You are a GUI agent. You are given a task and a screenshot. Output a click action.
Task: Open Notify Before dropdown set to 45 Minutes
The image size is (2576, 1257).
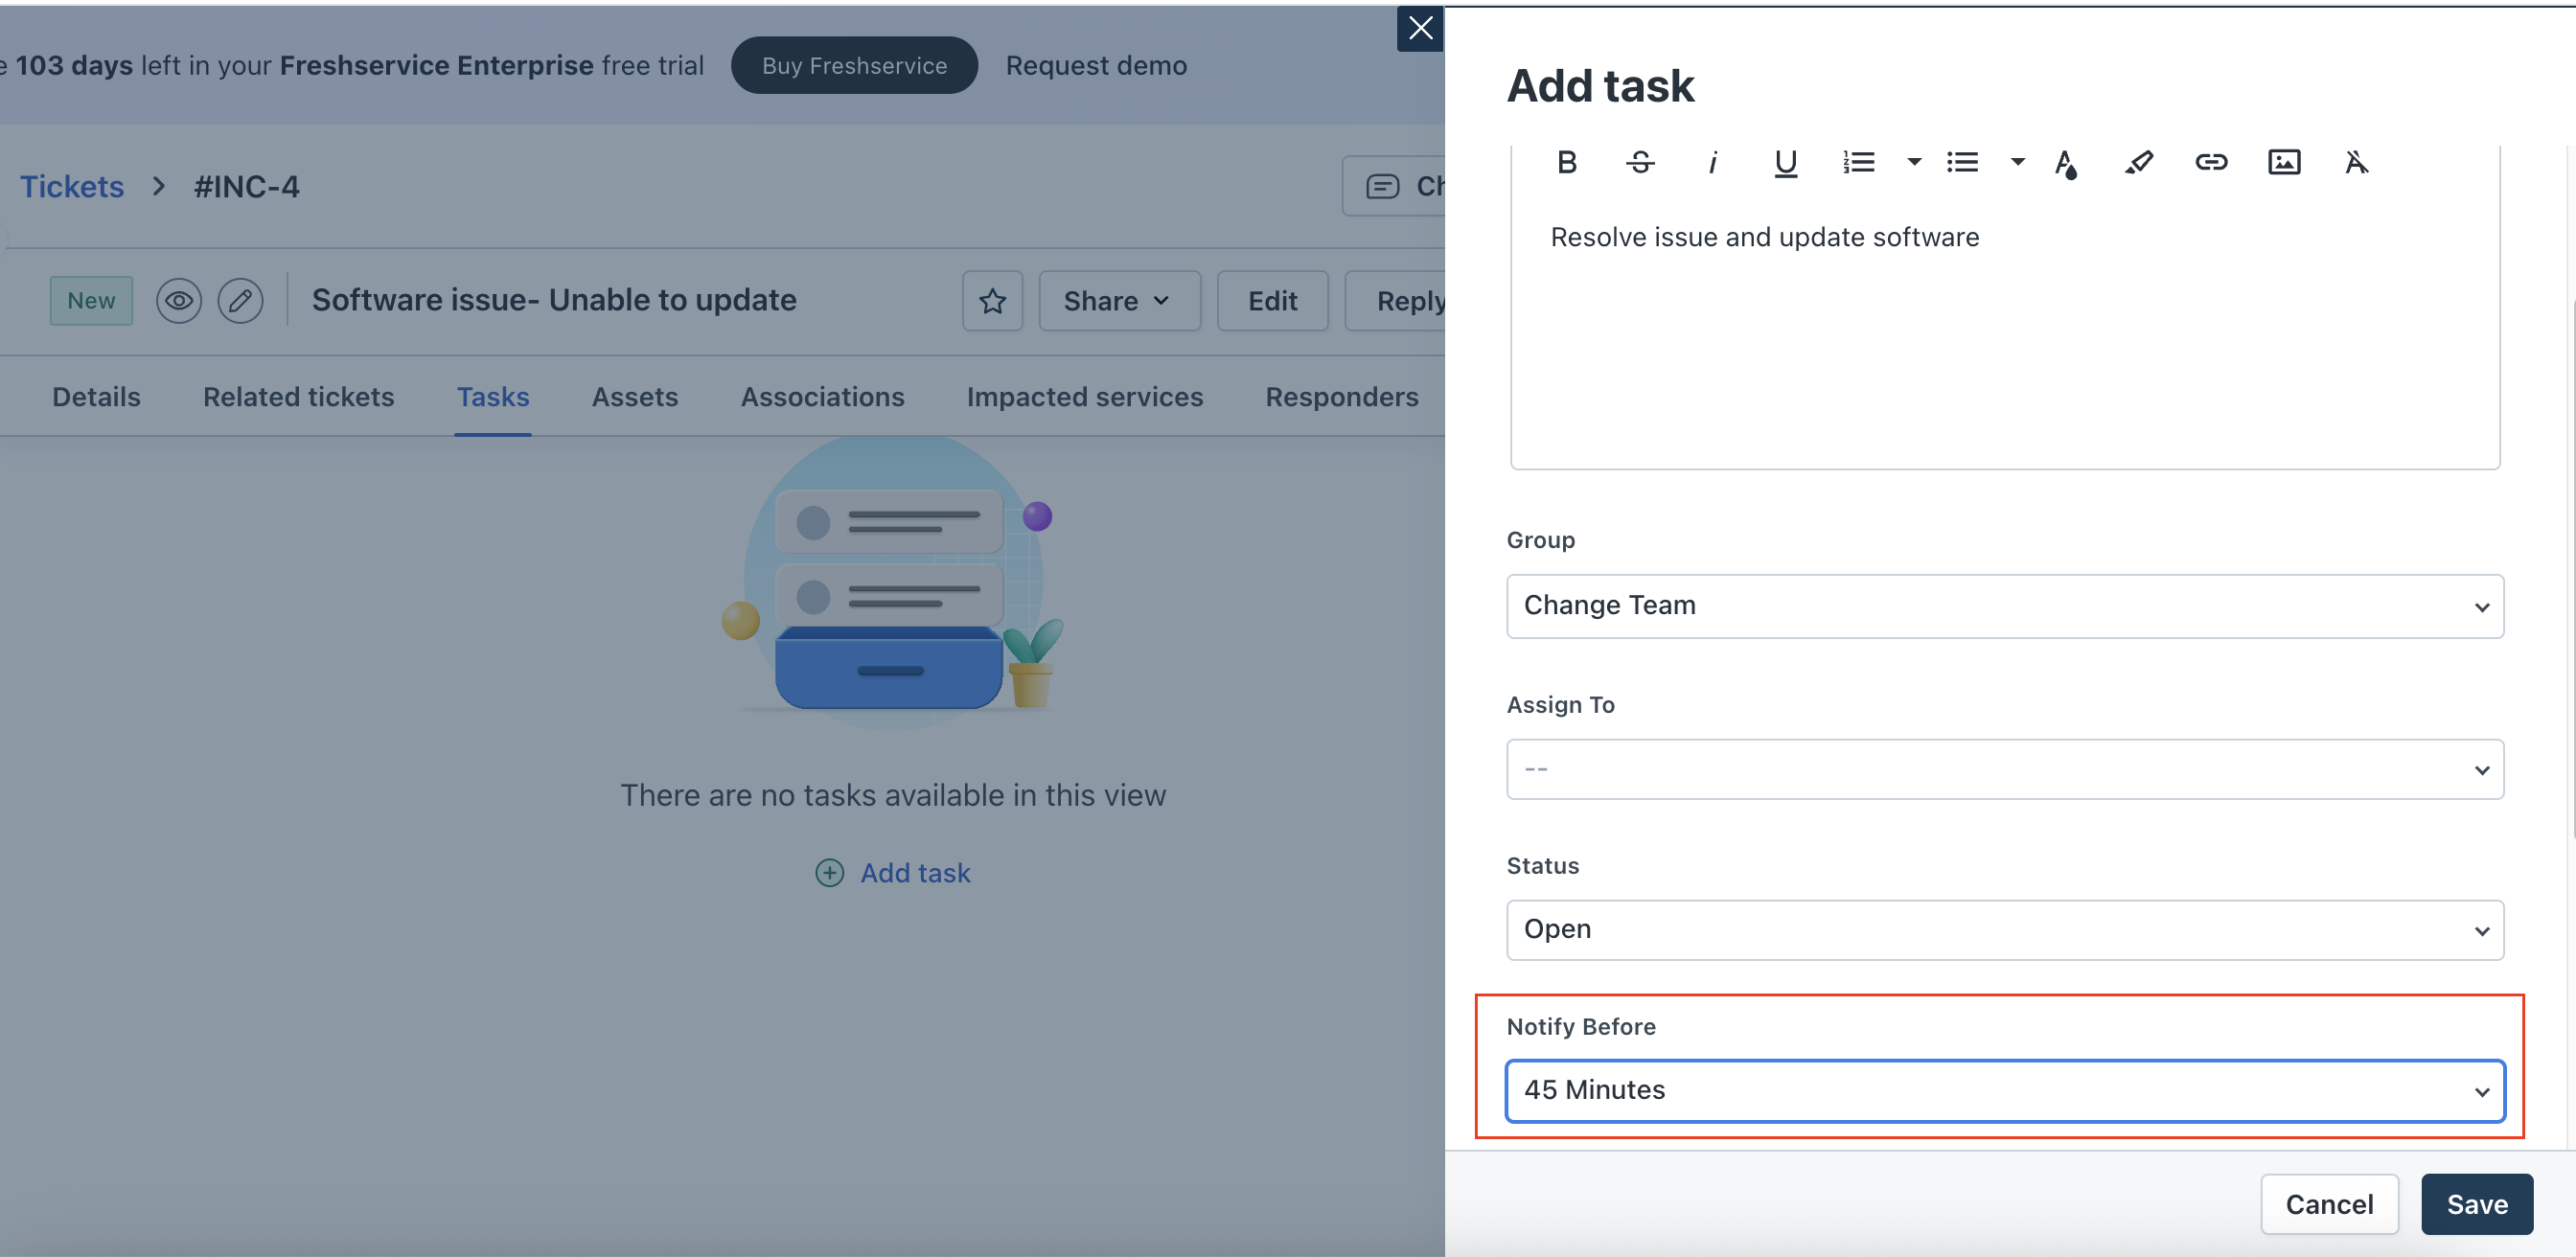2004,1090
